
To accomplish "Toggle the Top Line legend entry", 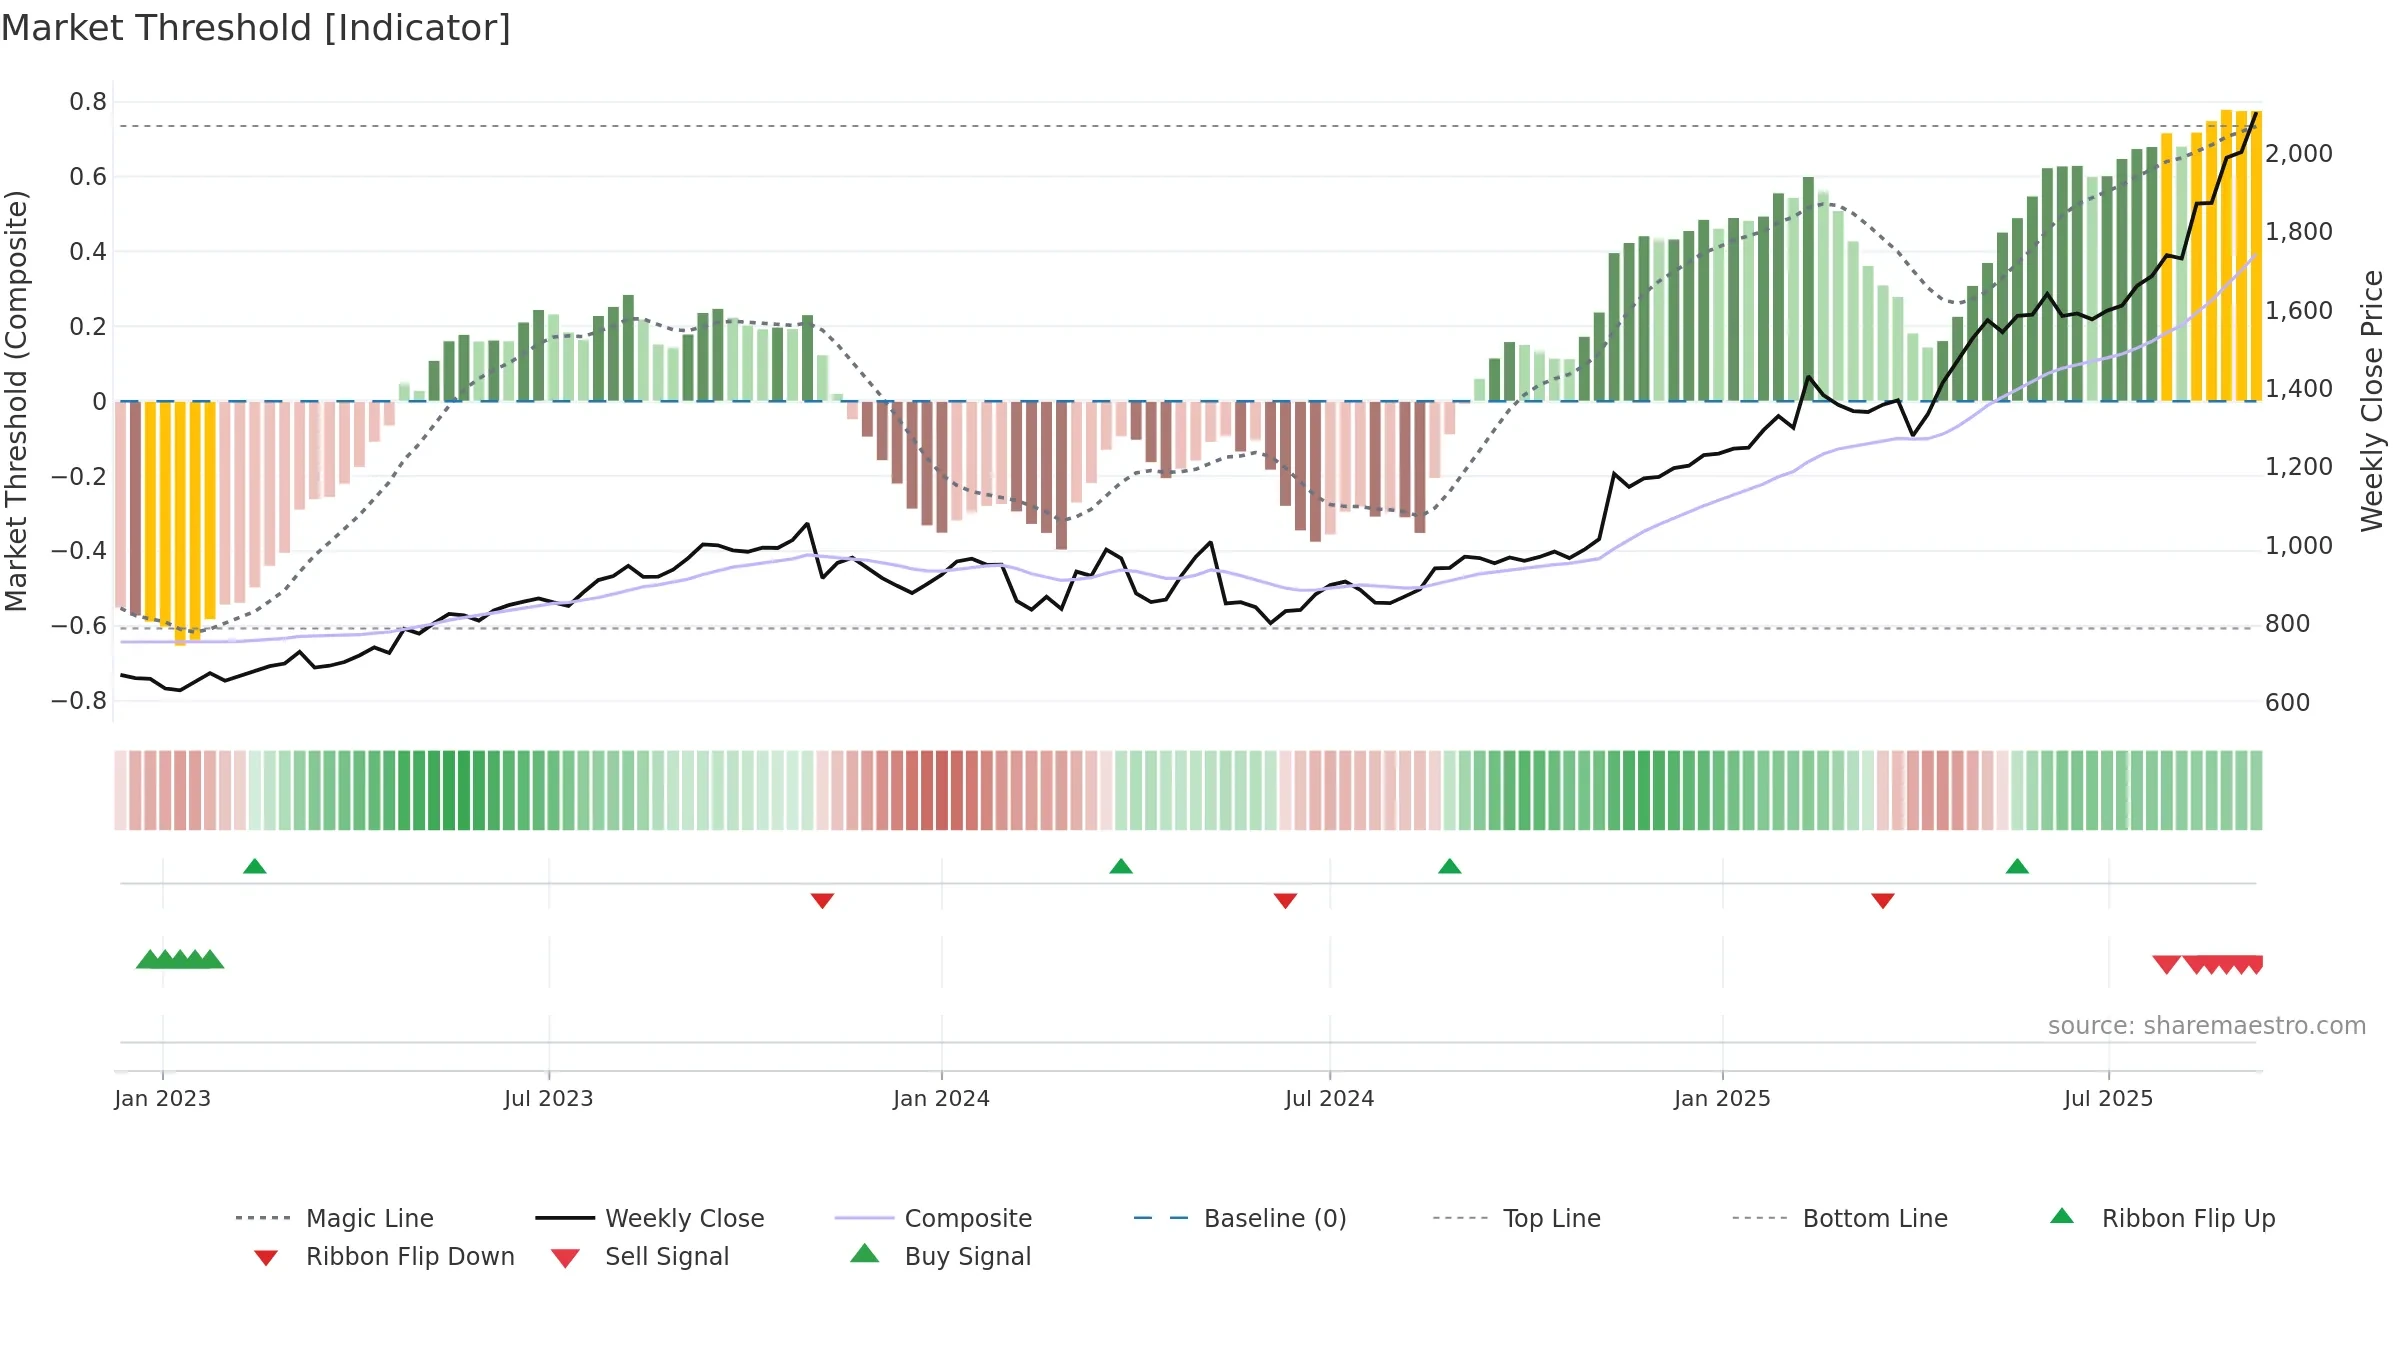I will click(x=1517, y=1218).
